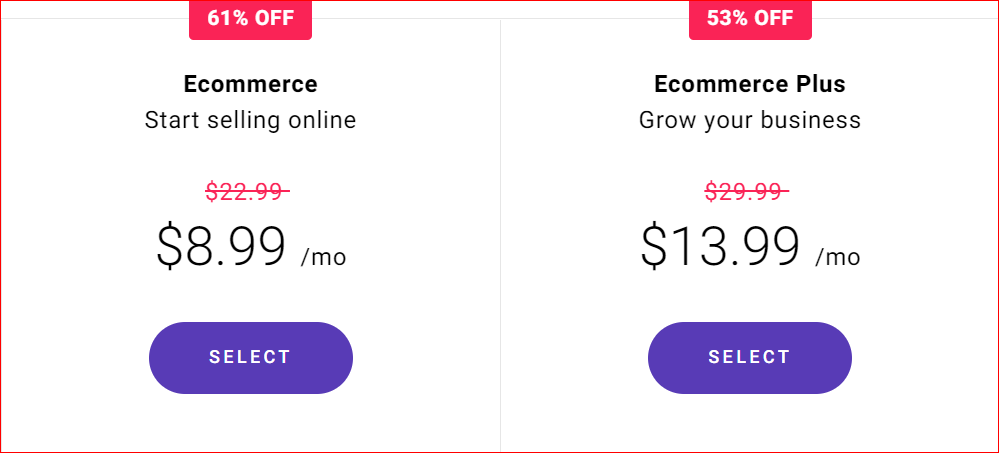The height and width of the screenshot is (453, 999).
Task: Click the Ecommerce Plus plan heading
Action: pyautogui.click(x=749, y=84)
